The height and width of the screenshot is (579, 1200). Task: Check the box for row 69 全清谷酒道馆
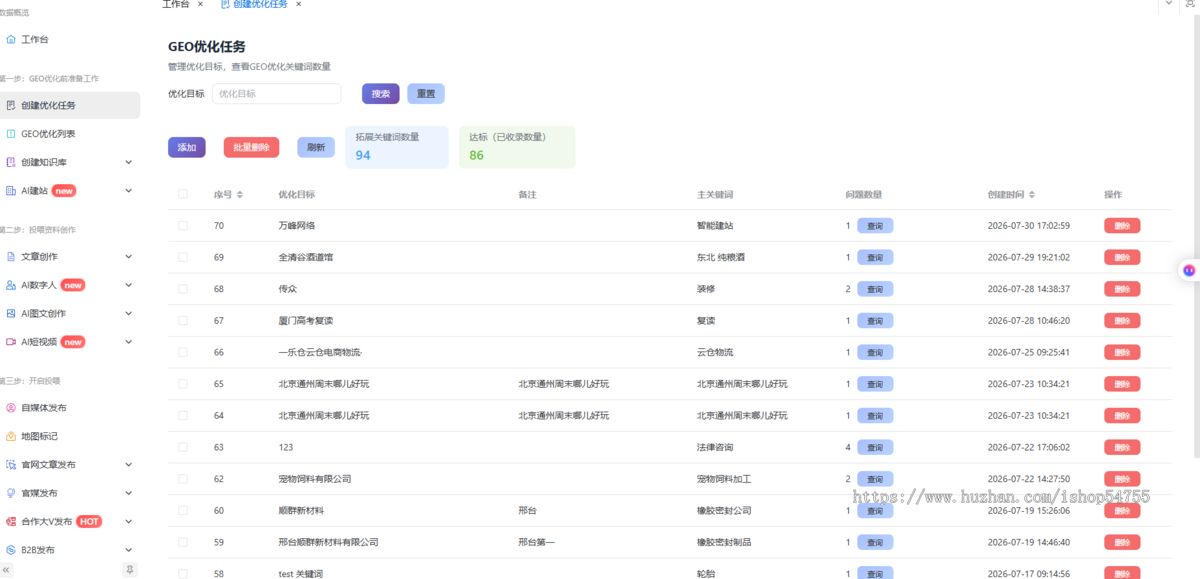tap(183, 257)
